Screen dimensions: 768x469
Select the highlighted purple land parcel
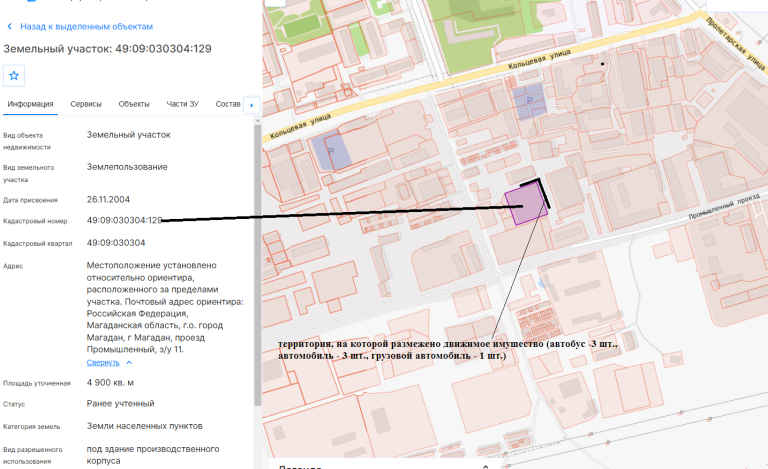point(525,207)
